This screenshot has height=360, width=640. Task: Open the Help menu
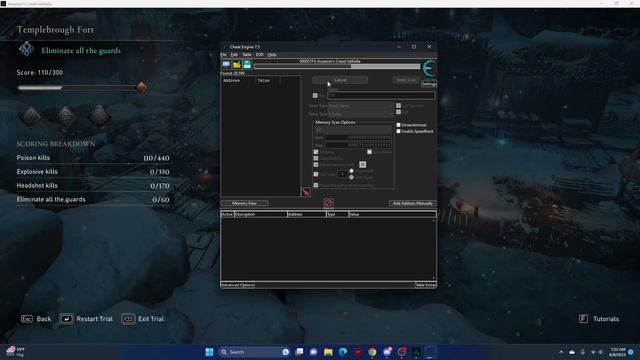[x=272, y=55]
